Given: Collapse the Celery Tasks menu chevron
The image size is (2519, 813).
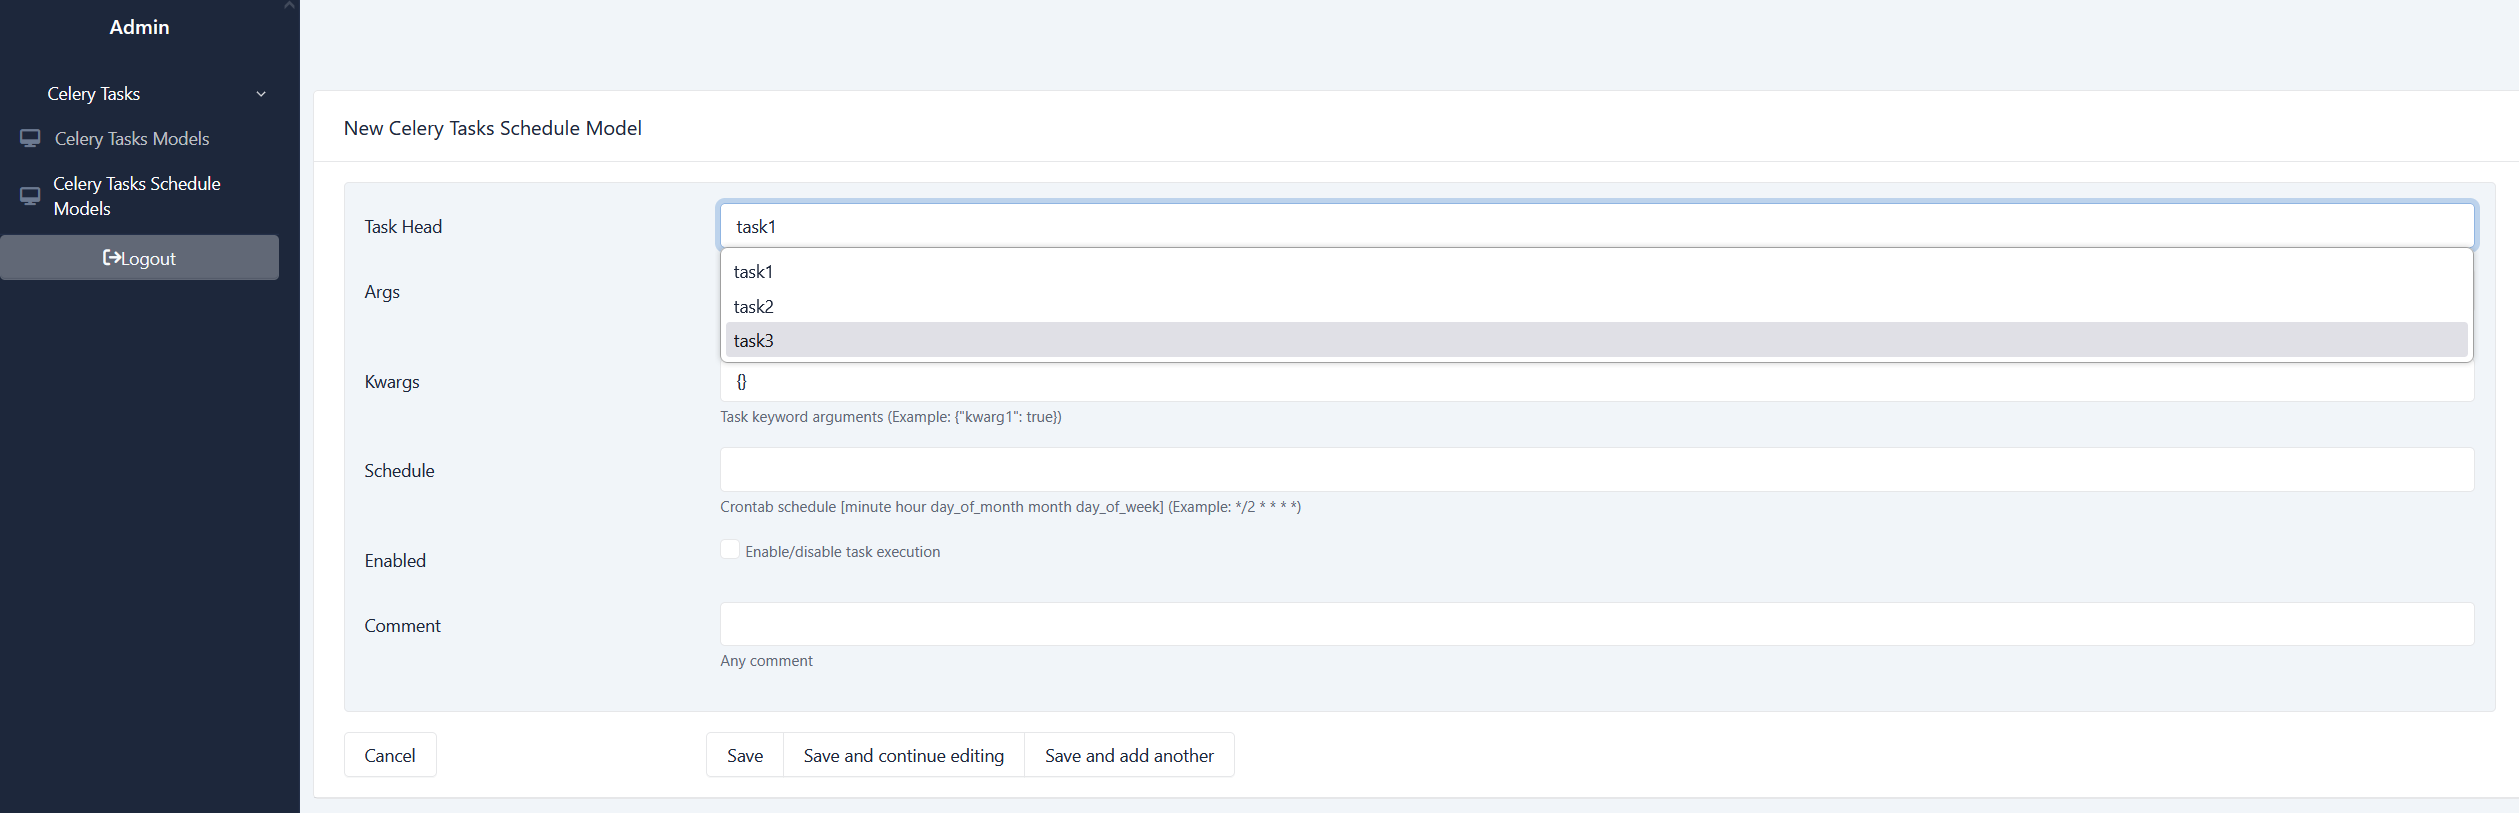Looking at the screenshot, I should coord(261,94).
